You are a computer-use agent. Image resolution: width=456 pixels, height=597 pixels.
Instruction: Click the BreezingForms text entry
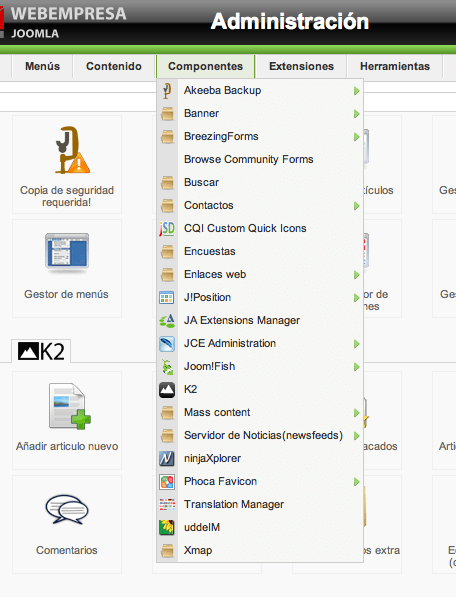[x=221, y=136]
